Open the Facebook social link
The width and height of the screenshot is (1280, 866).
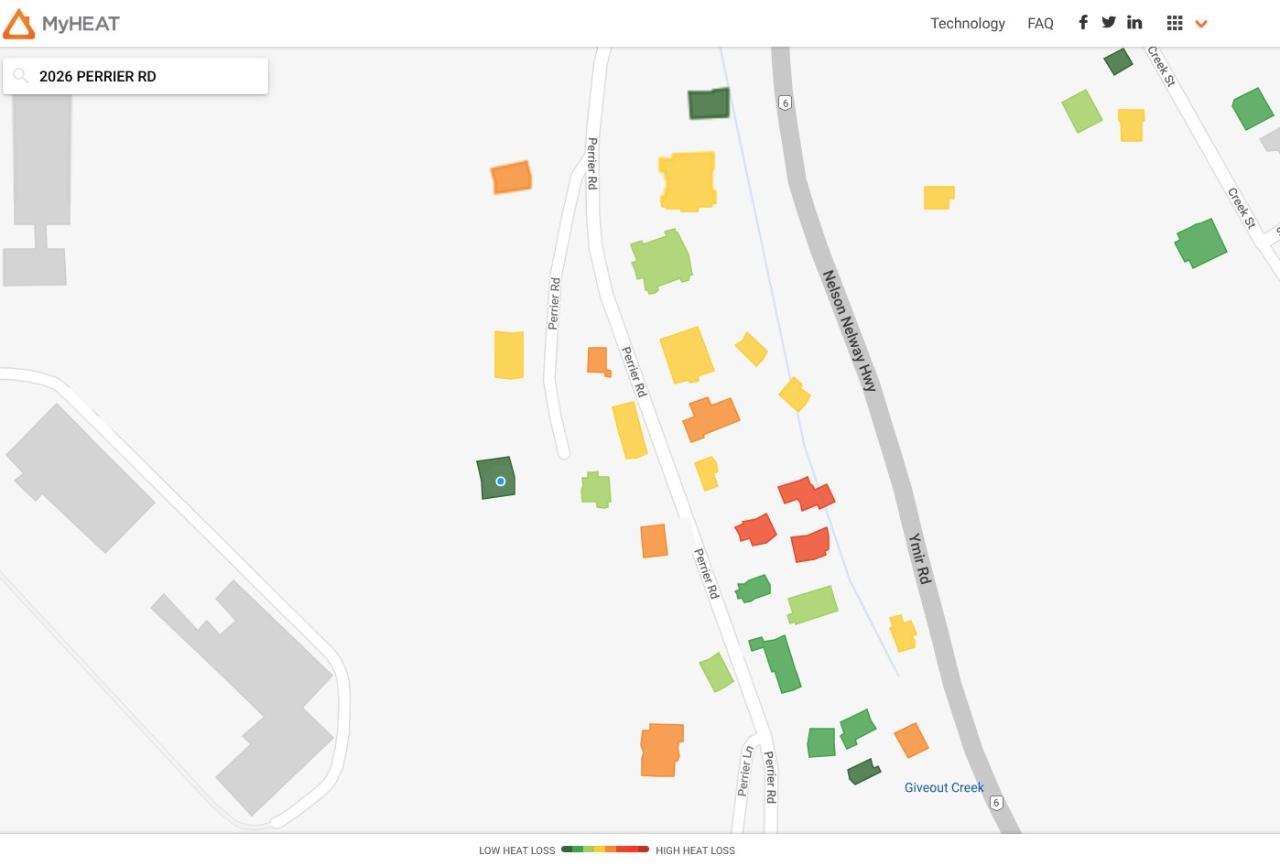click(x=1082, y=23)
